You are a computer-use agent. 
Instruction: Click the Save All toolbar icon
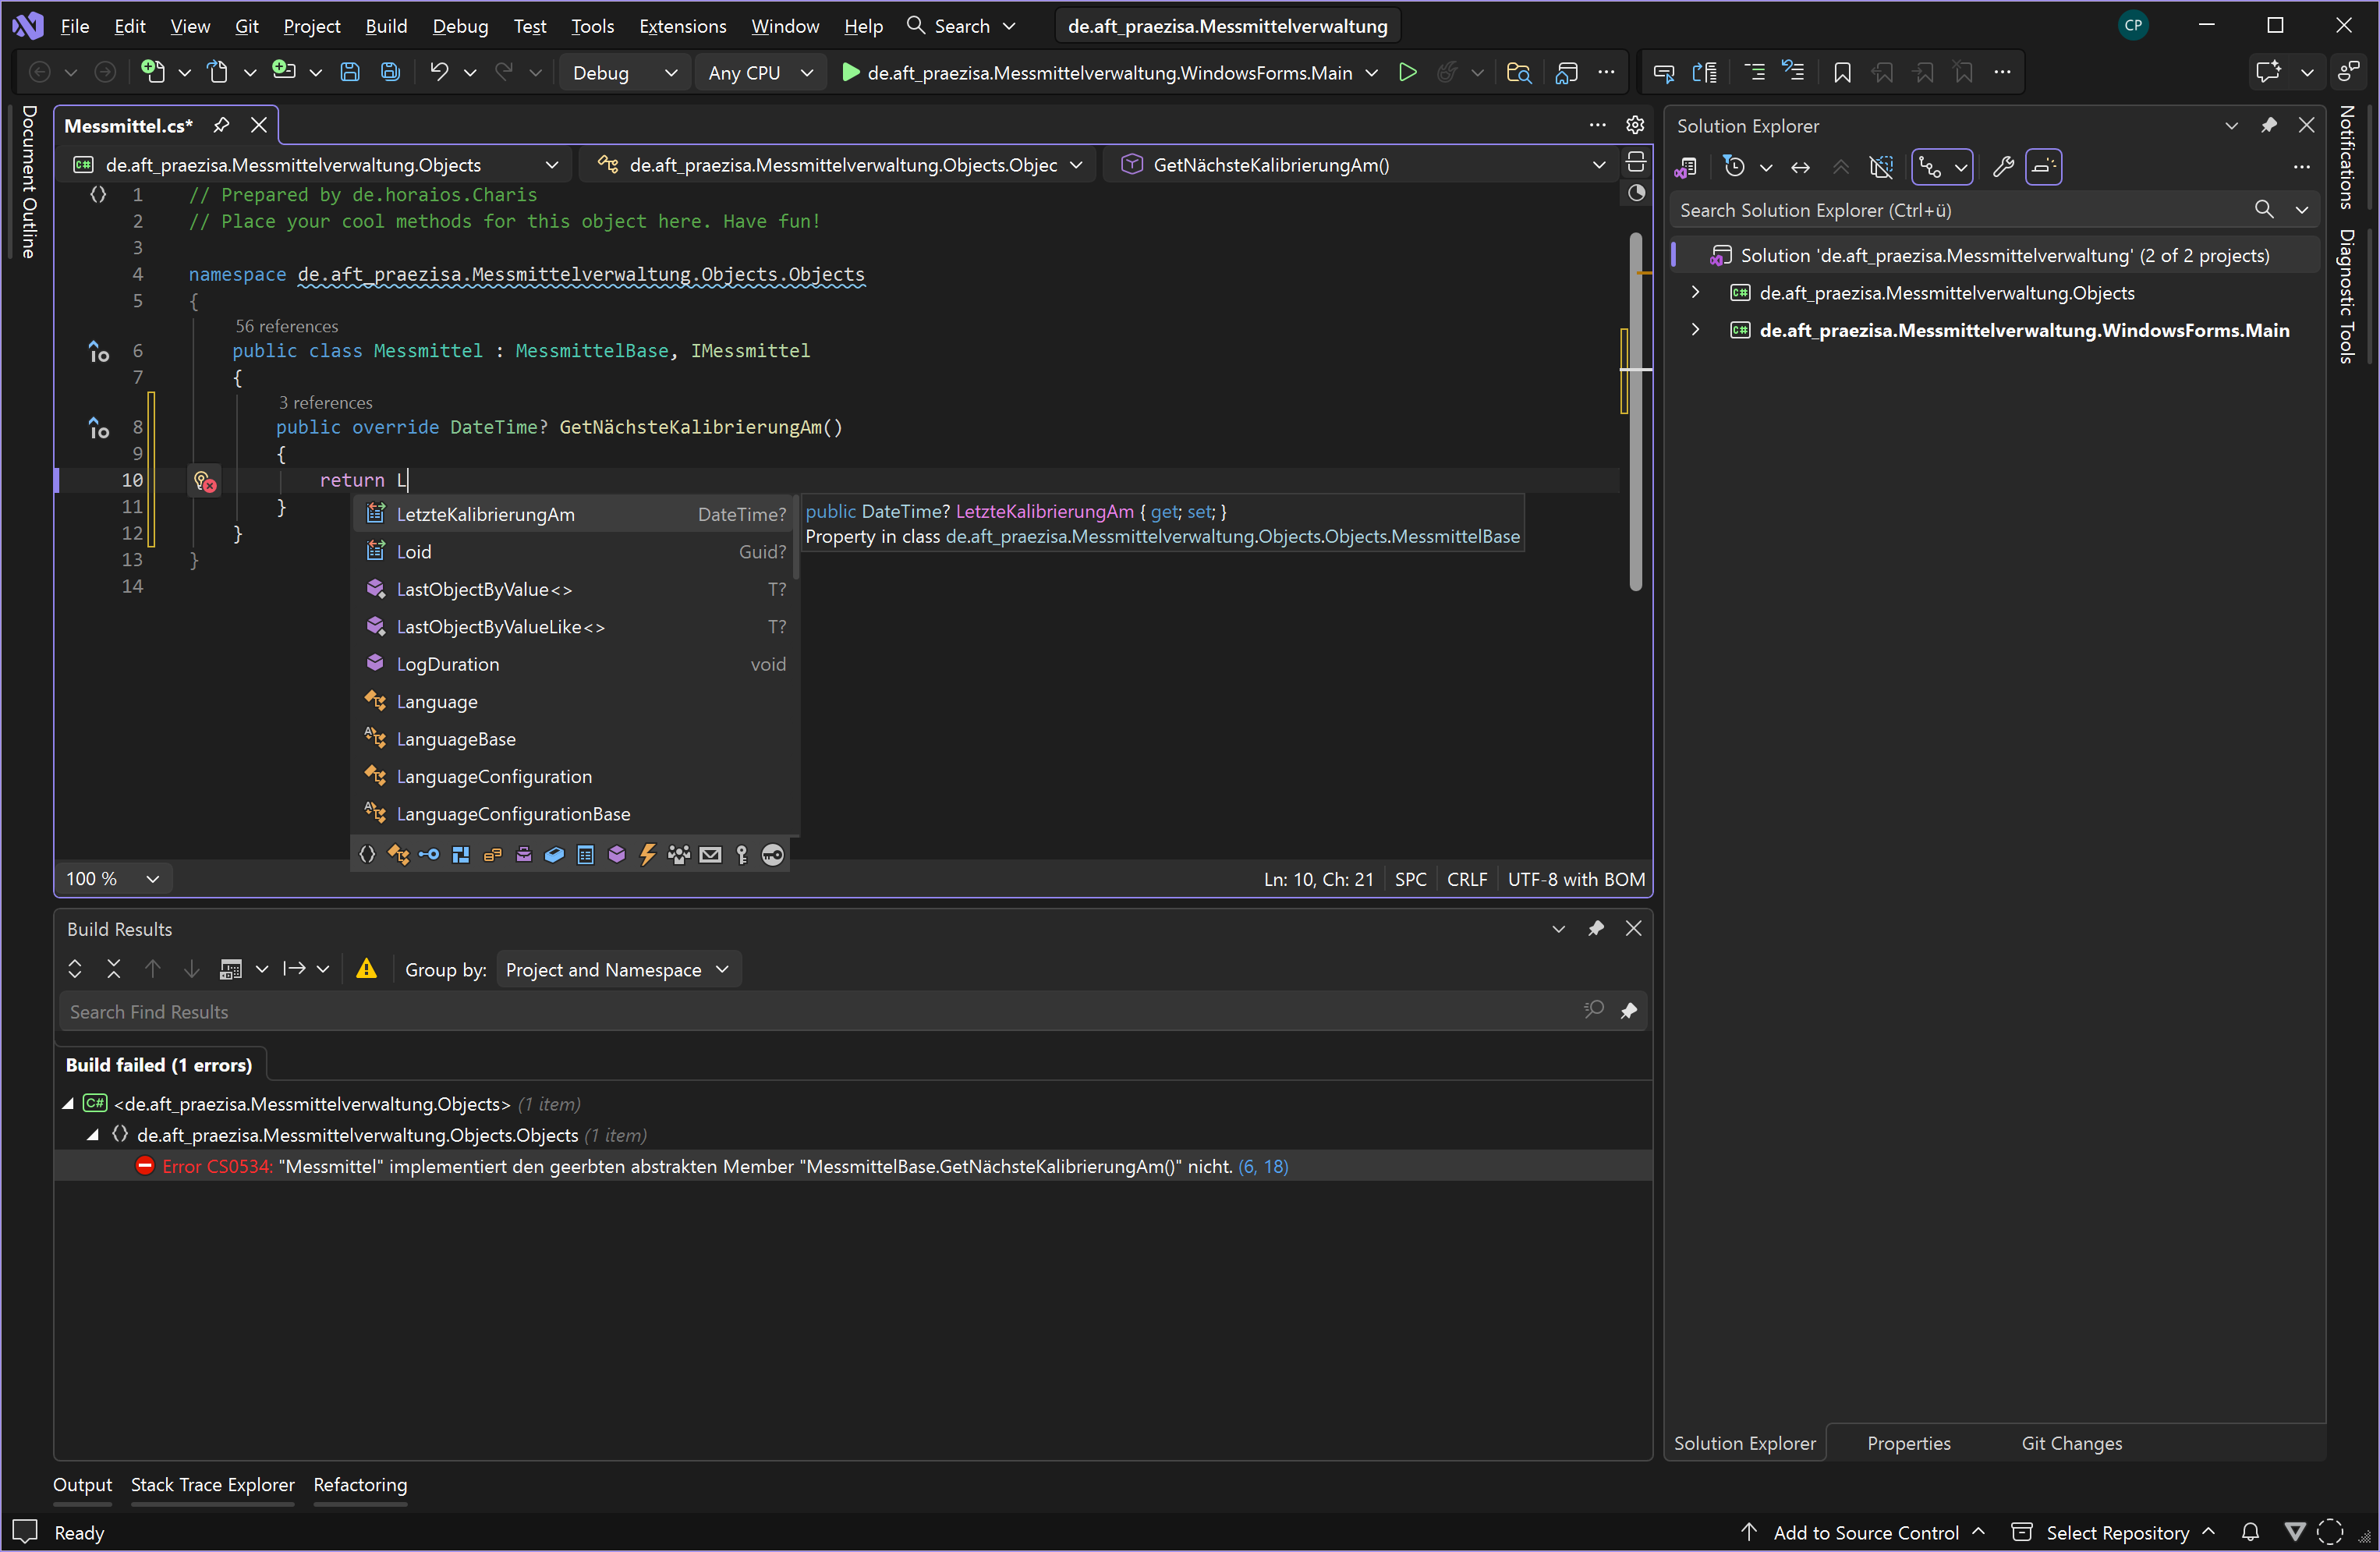click(390, 72)
